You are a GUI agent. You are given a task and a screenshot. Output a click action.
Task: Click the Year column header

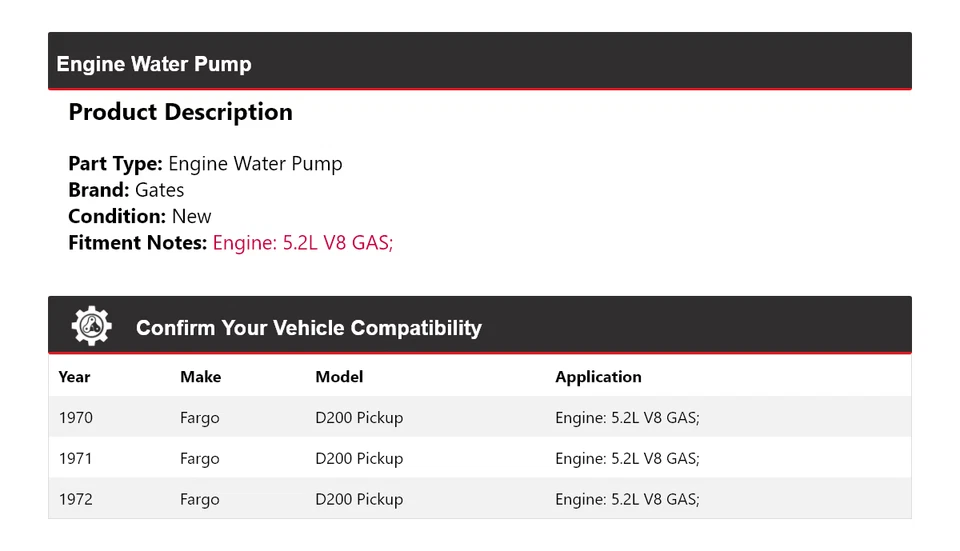74,377
